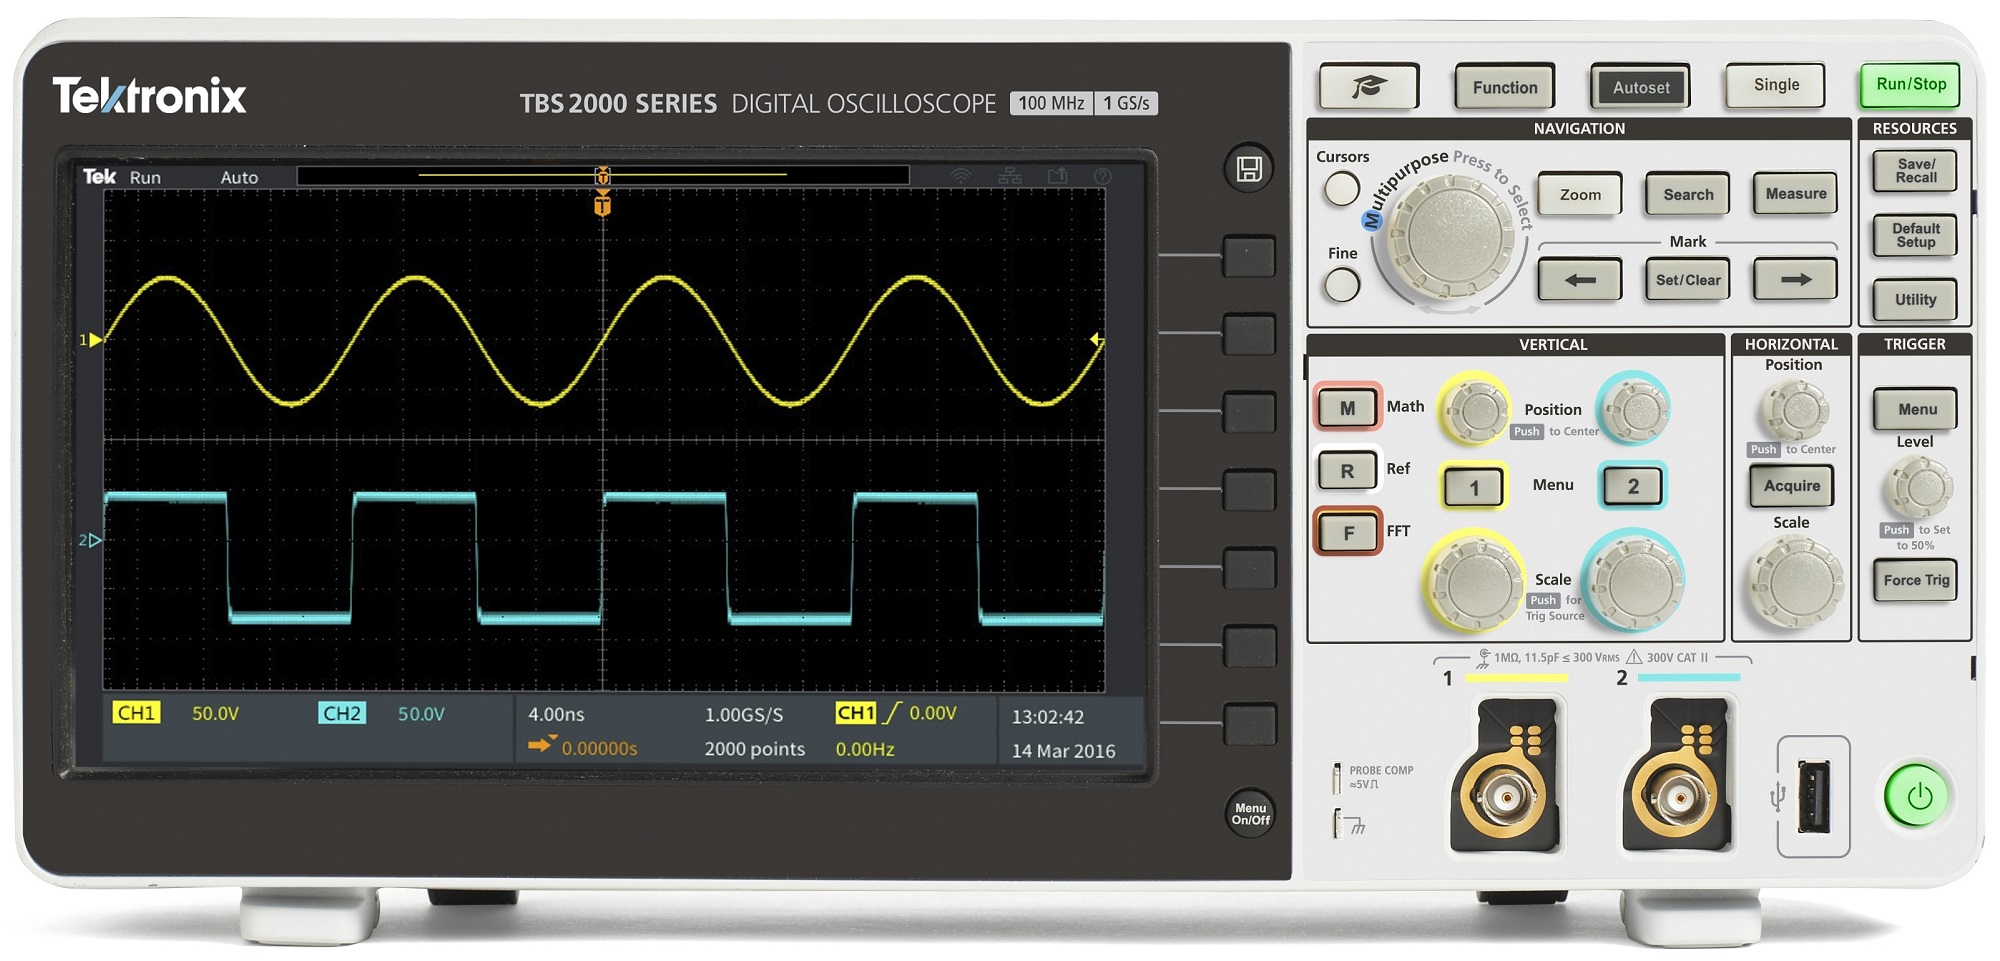Click the network status icon on screen
This screenshot has height=961, width=2000.
pos(1010,177)
